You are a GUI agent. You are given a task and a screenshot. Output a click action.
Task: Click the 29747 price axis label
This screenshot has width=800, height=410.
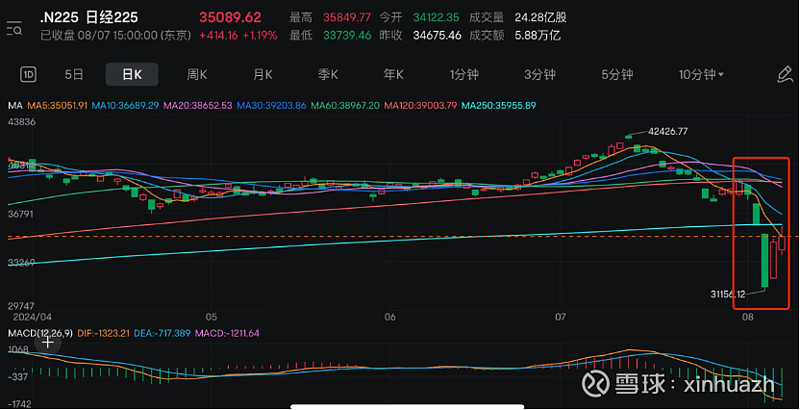pyautogui.click(x=21, y=306)
